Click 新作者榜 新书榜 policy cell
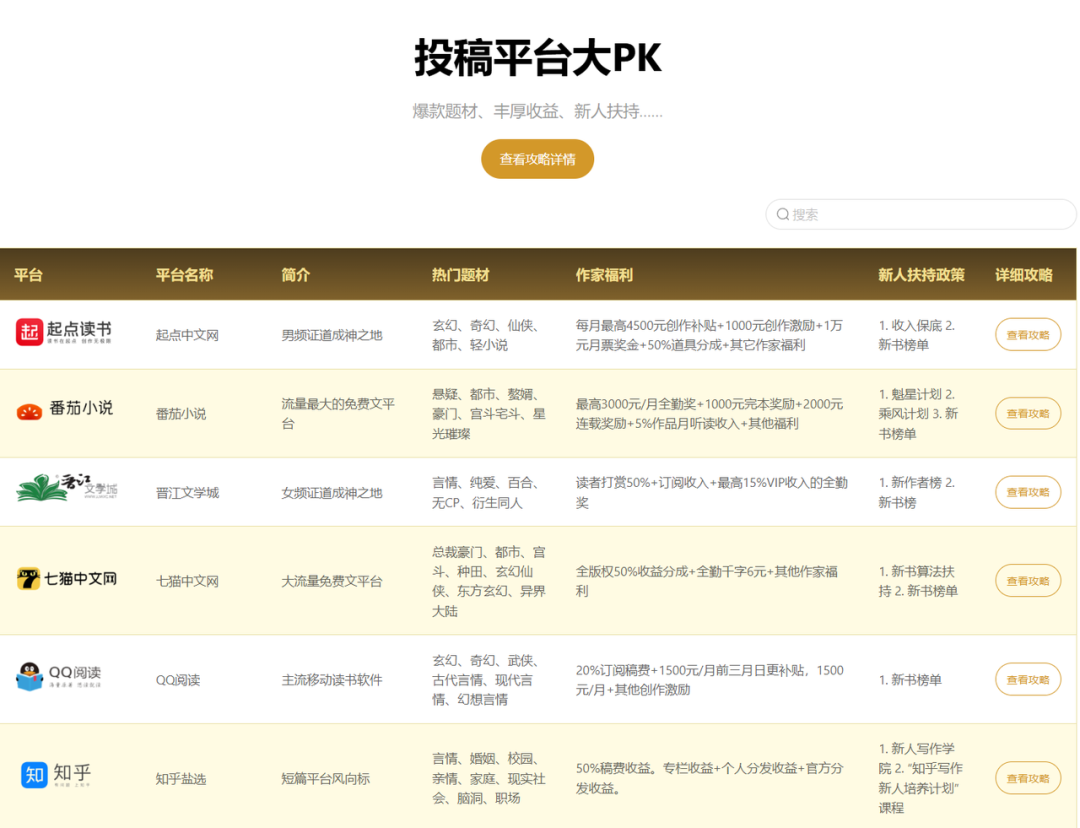 pos(917,493)
